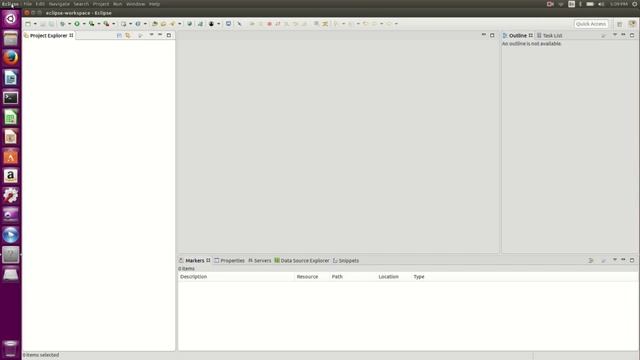This screenshot has height=360, width=640.
Task: Click "An outline is not available." text
Action: 531,44
